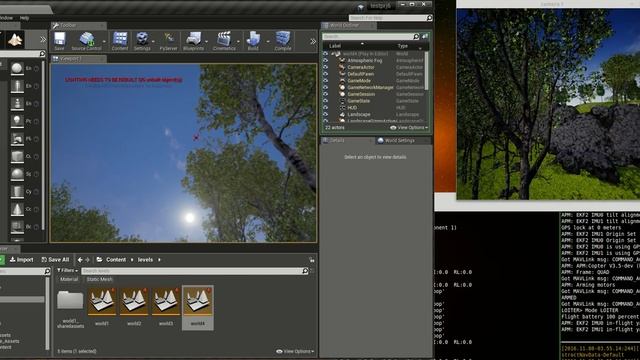Click the Content folder path icon
The width and height of the screenshot is (640, 360).
[99, 260]
